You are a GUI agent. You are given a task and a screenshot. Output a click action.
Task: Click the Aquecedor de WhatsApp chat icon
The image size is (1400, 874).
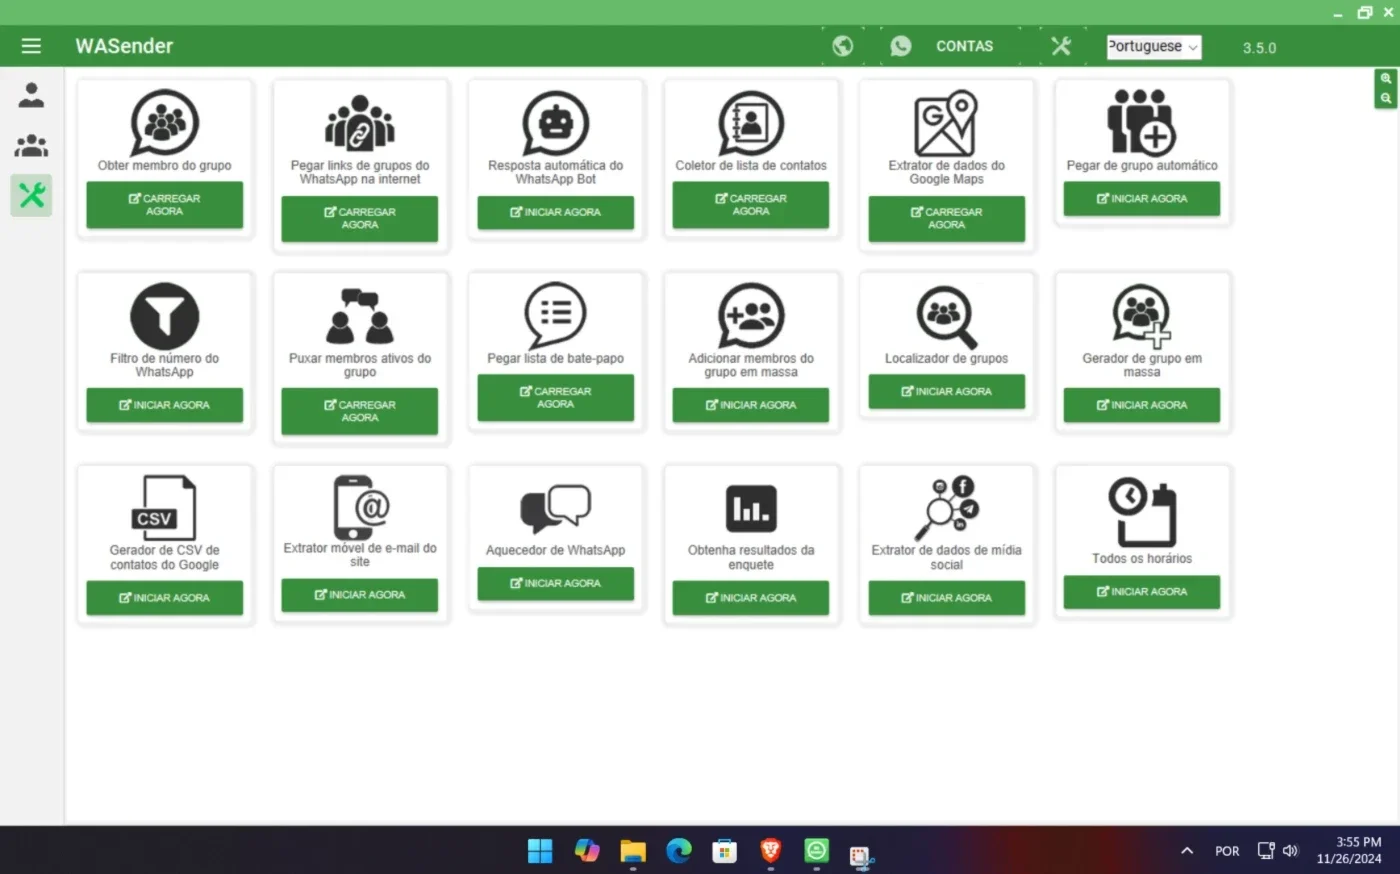point(556,508)
